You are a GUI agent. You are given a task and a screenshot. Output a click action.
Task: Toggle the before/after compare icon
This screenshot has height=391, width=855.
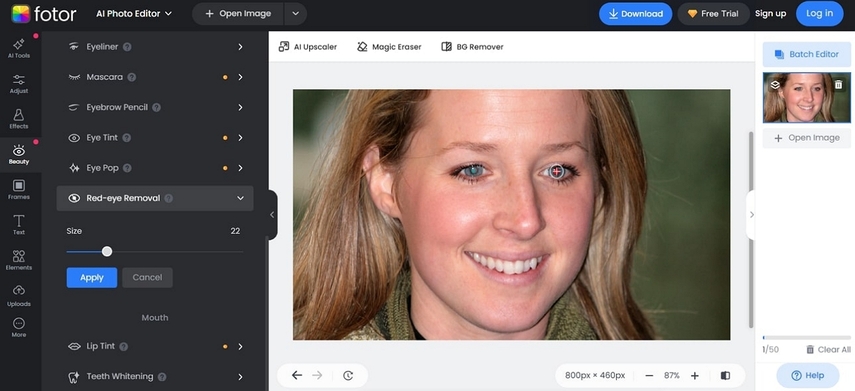click(725, 375)
